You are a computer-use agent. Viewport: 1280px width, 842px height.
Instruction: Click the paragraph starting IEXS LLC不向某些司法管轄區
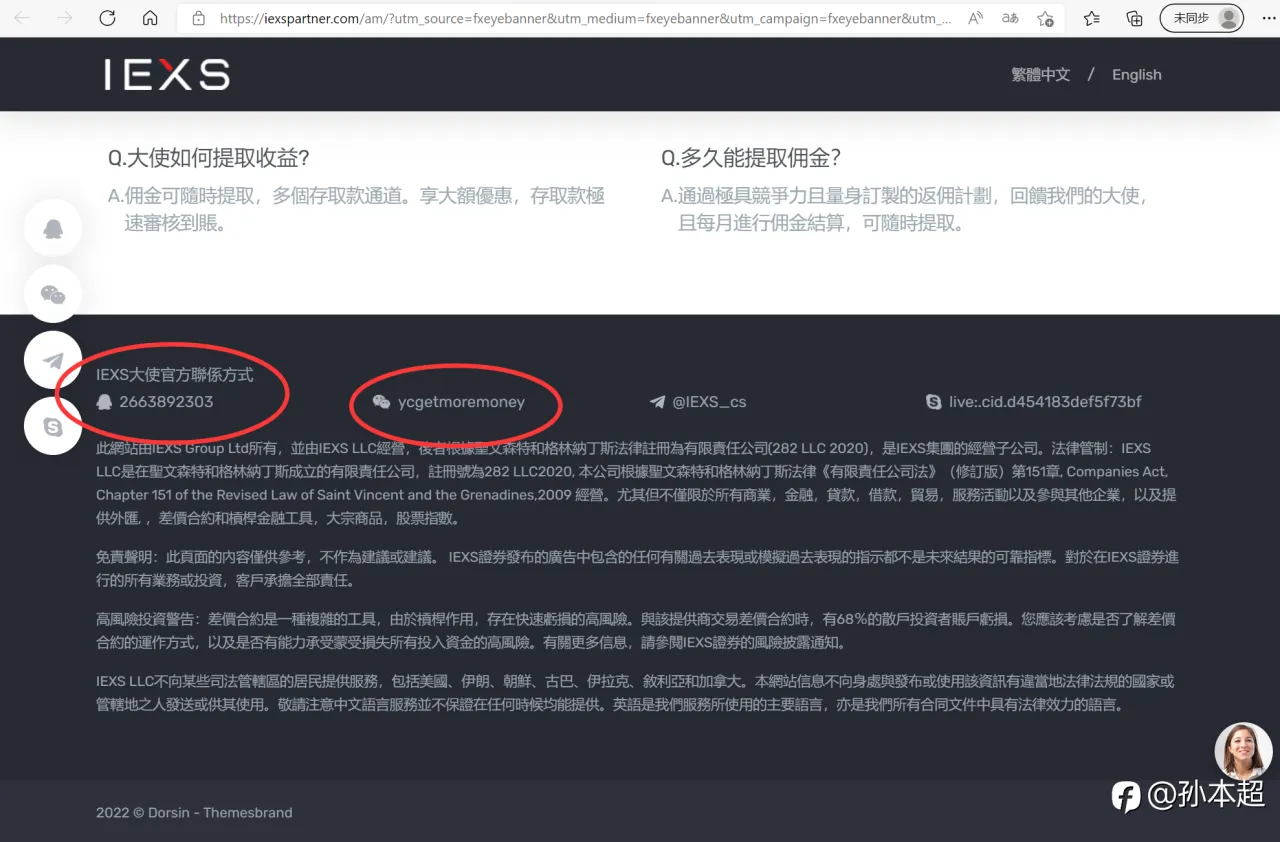635,692
